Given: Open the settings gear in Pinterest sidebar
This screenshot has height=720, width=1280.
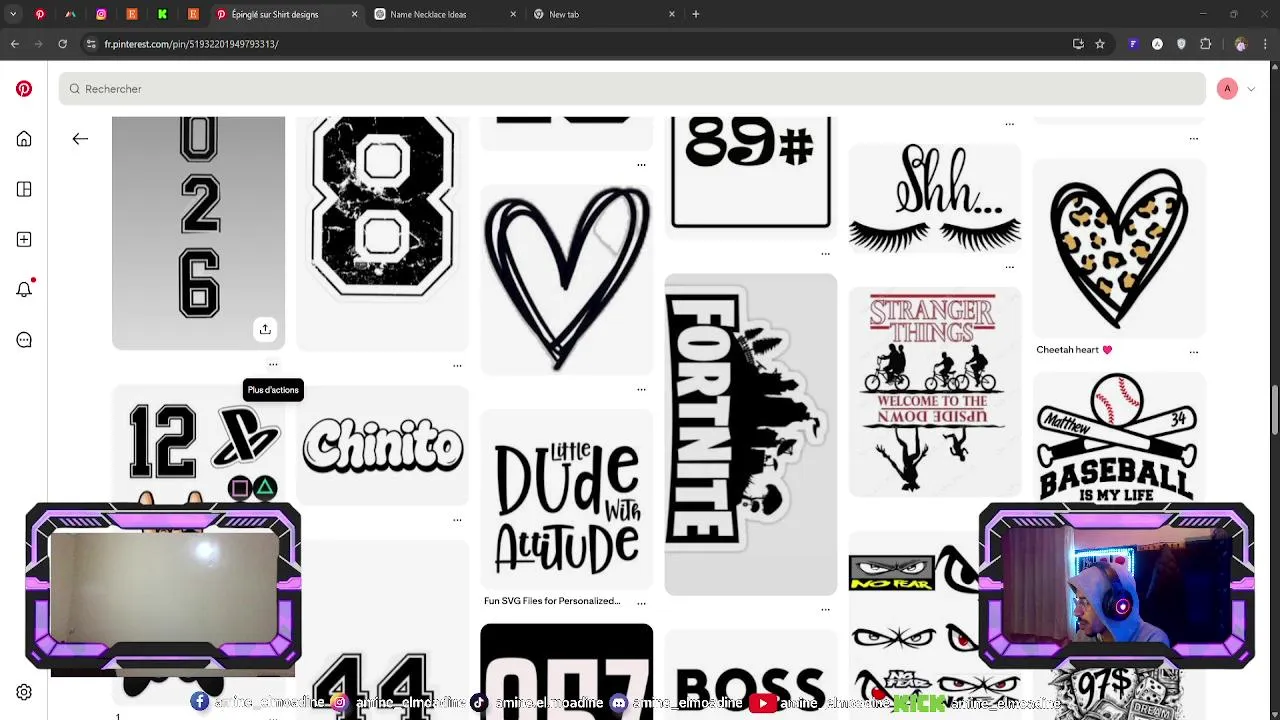Looking at the screenshot, I should click(24, 692).
